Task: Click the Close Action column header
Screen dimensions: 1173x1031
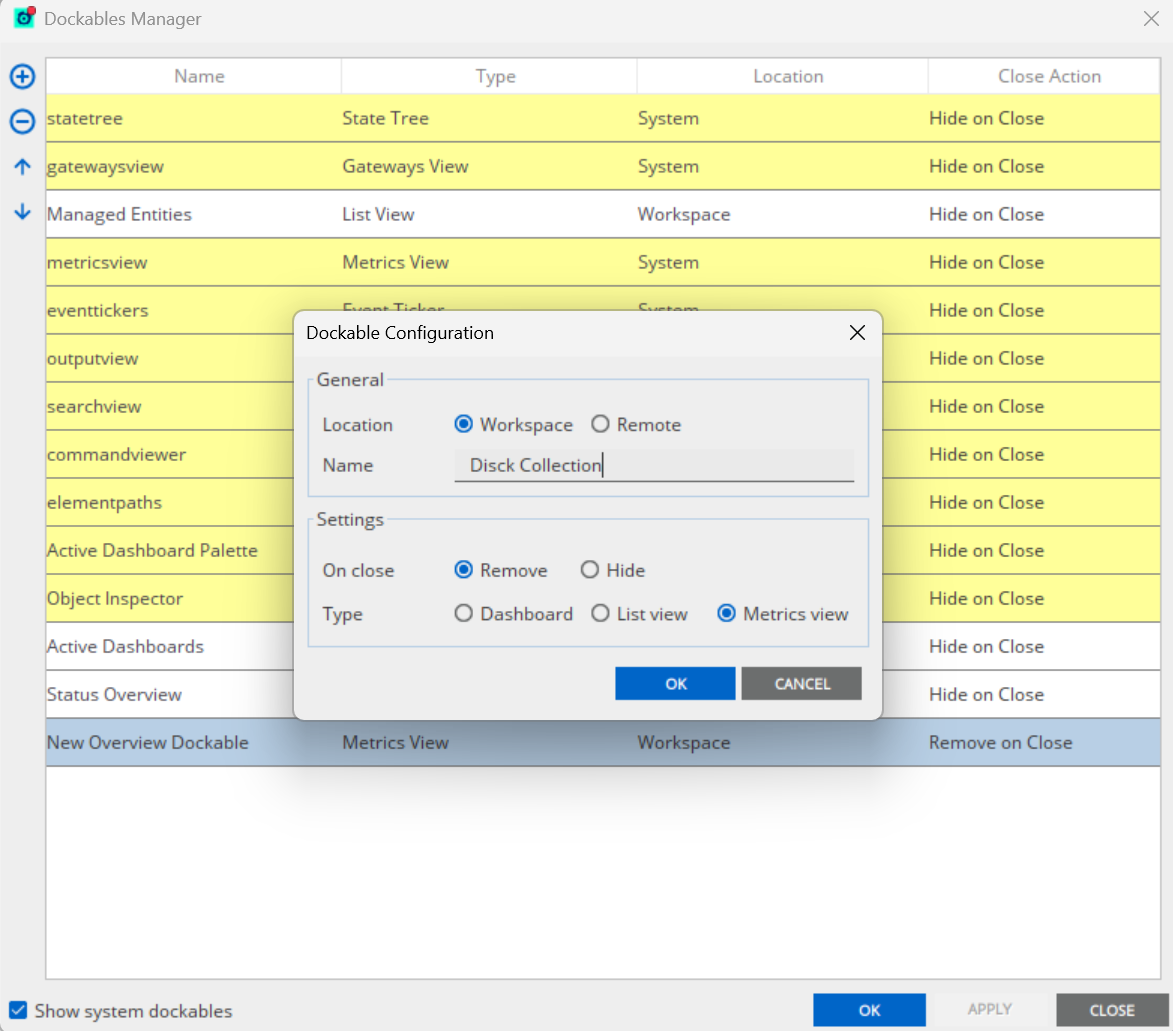Action: coord(1049,76)
